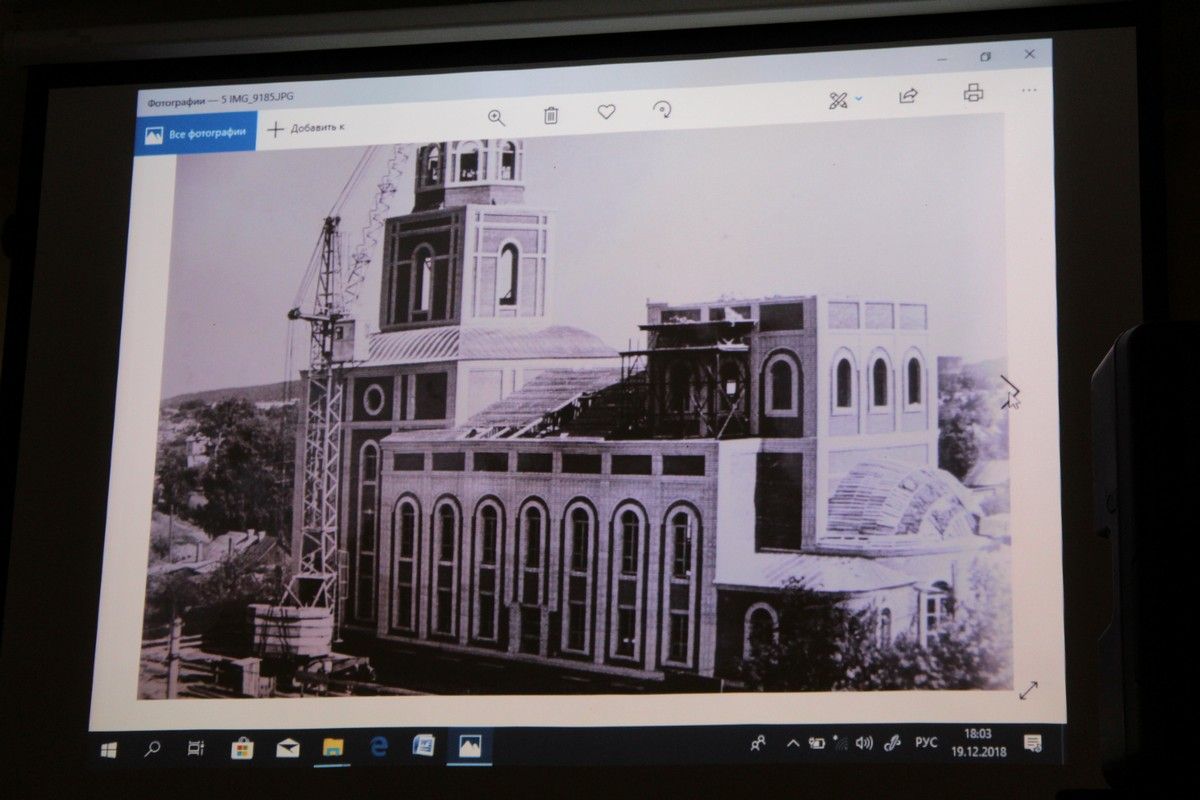Add photo to favorites via heart icon
Image resolution: width=1200 pixels, height=800 pixels.
(x=606, y=112)
